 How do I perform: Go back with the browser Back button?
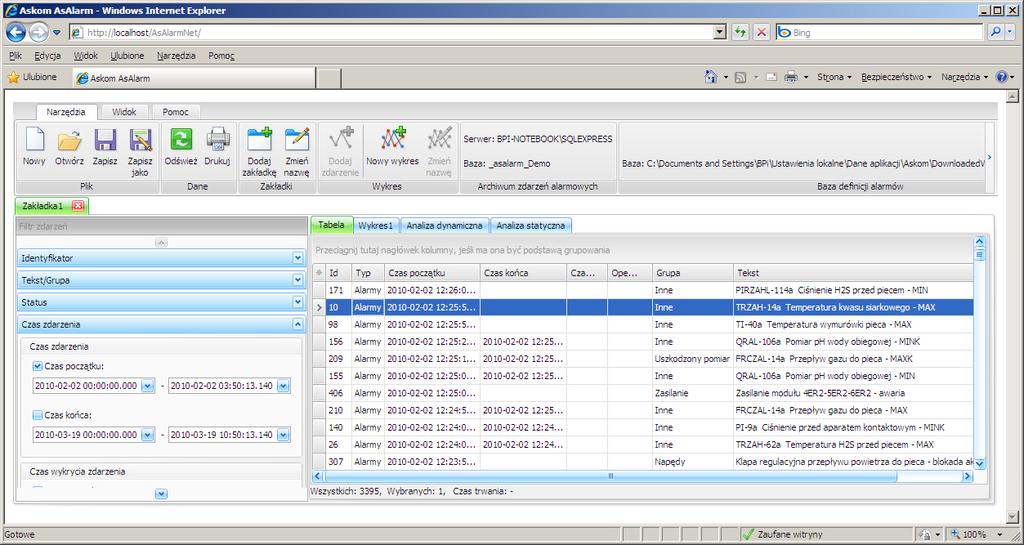coord(16,31)
